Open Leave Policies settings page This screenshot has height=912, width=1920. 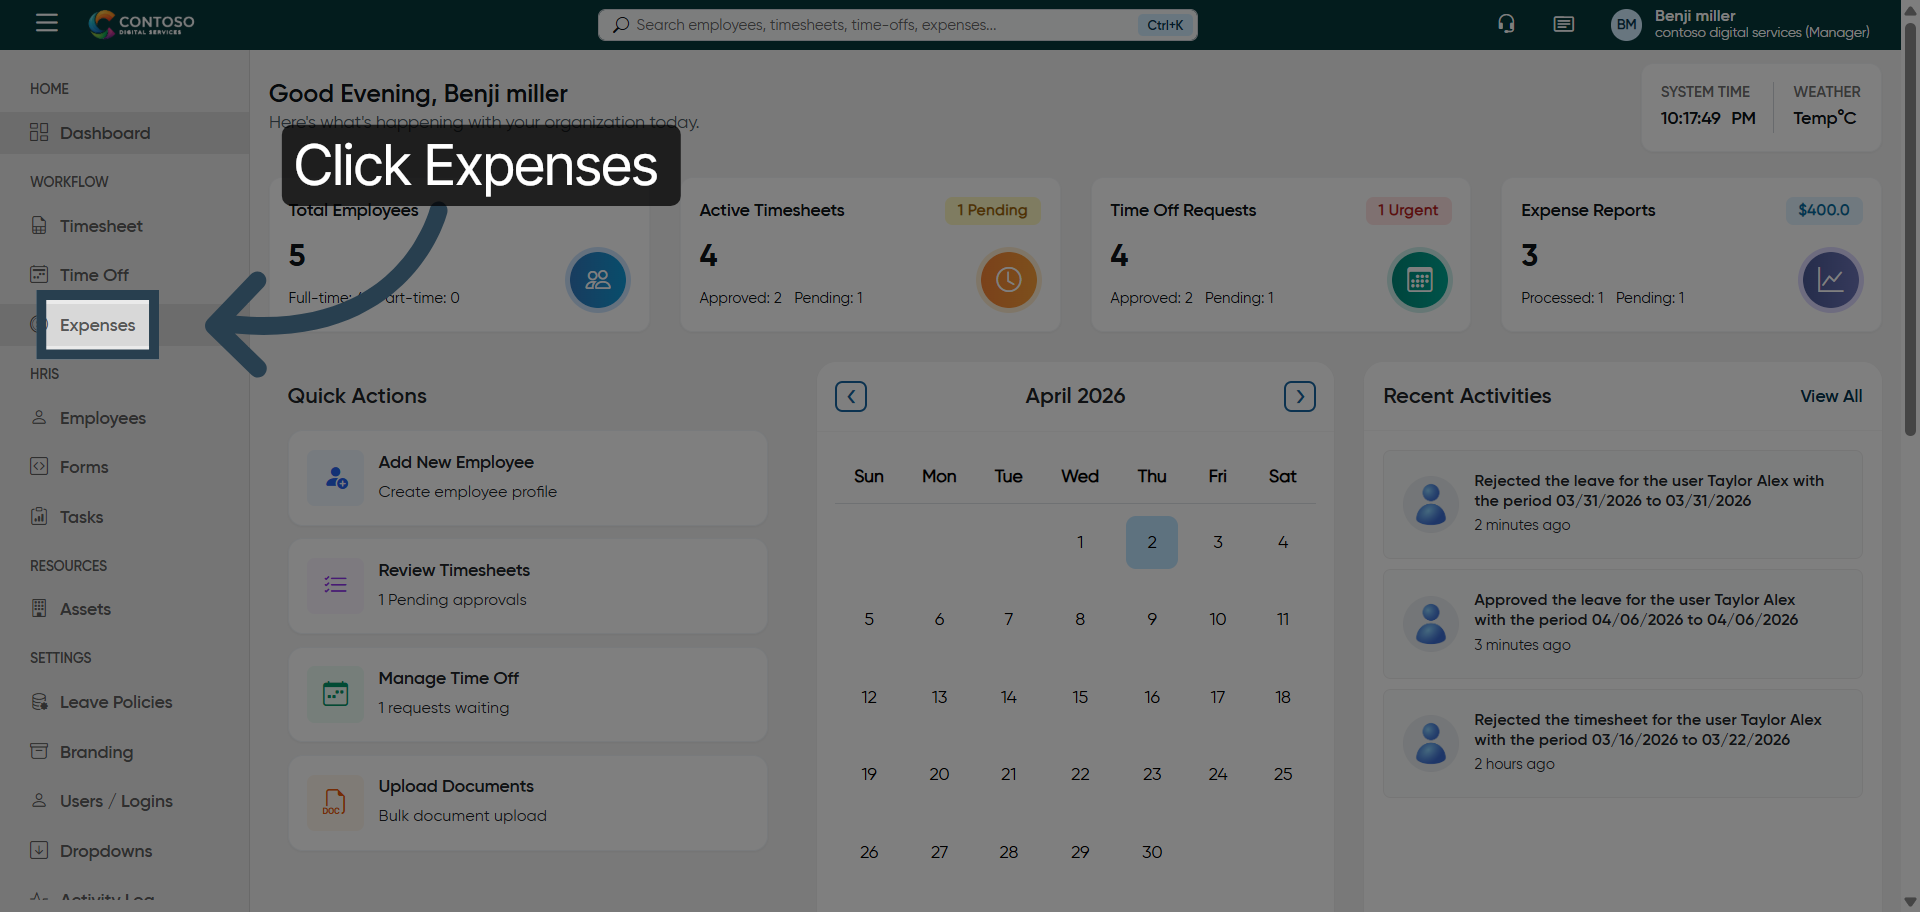[x=115, y=702]
